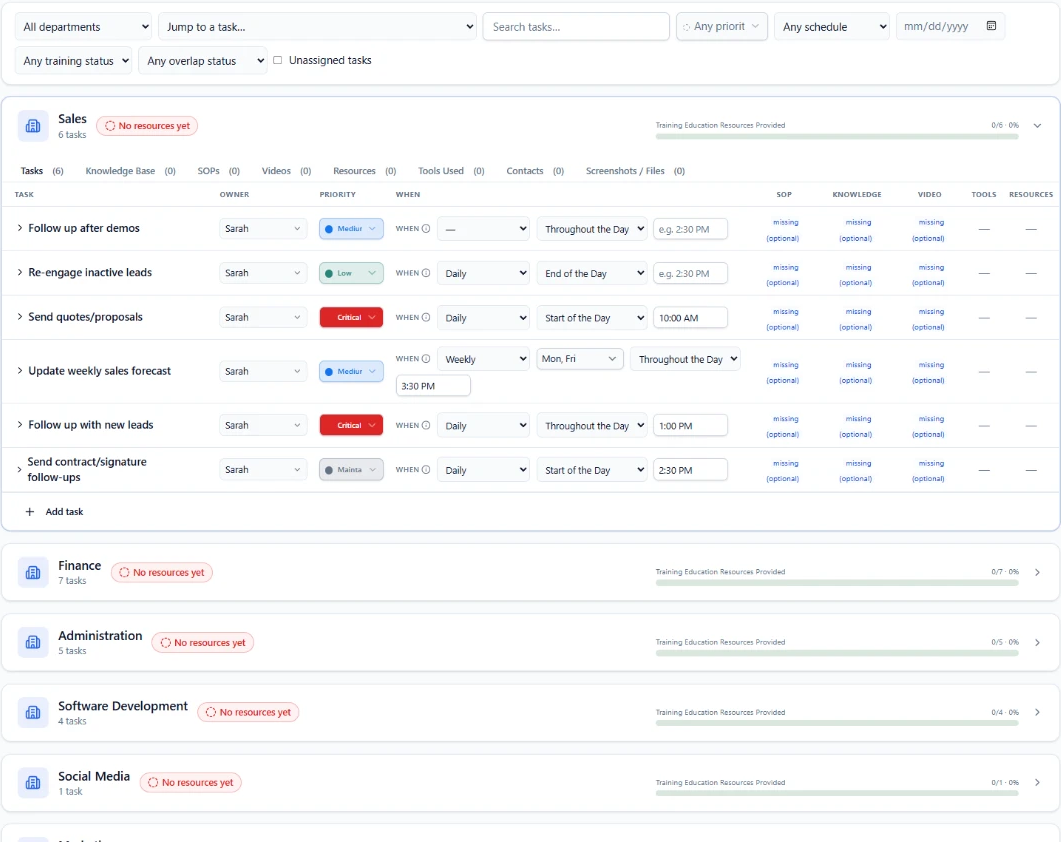Open the empty frequency dropdown for Follow up after demos
Viewport: 1061px width, 842px height.
pos(483,229)
